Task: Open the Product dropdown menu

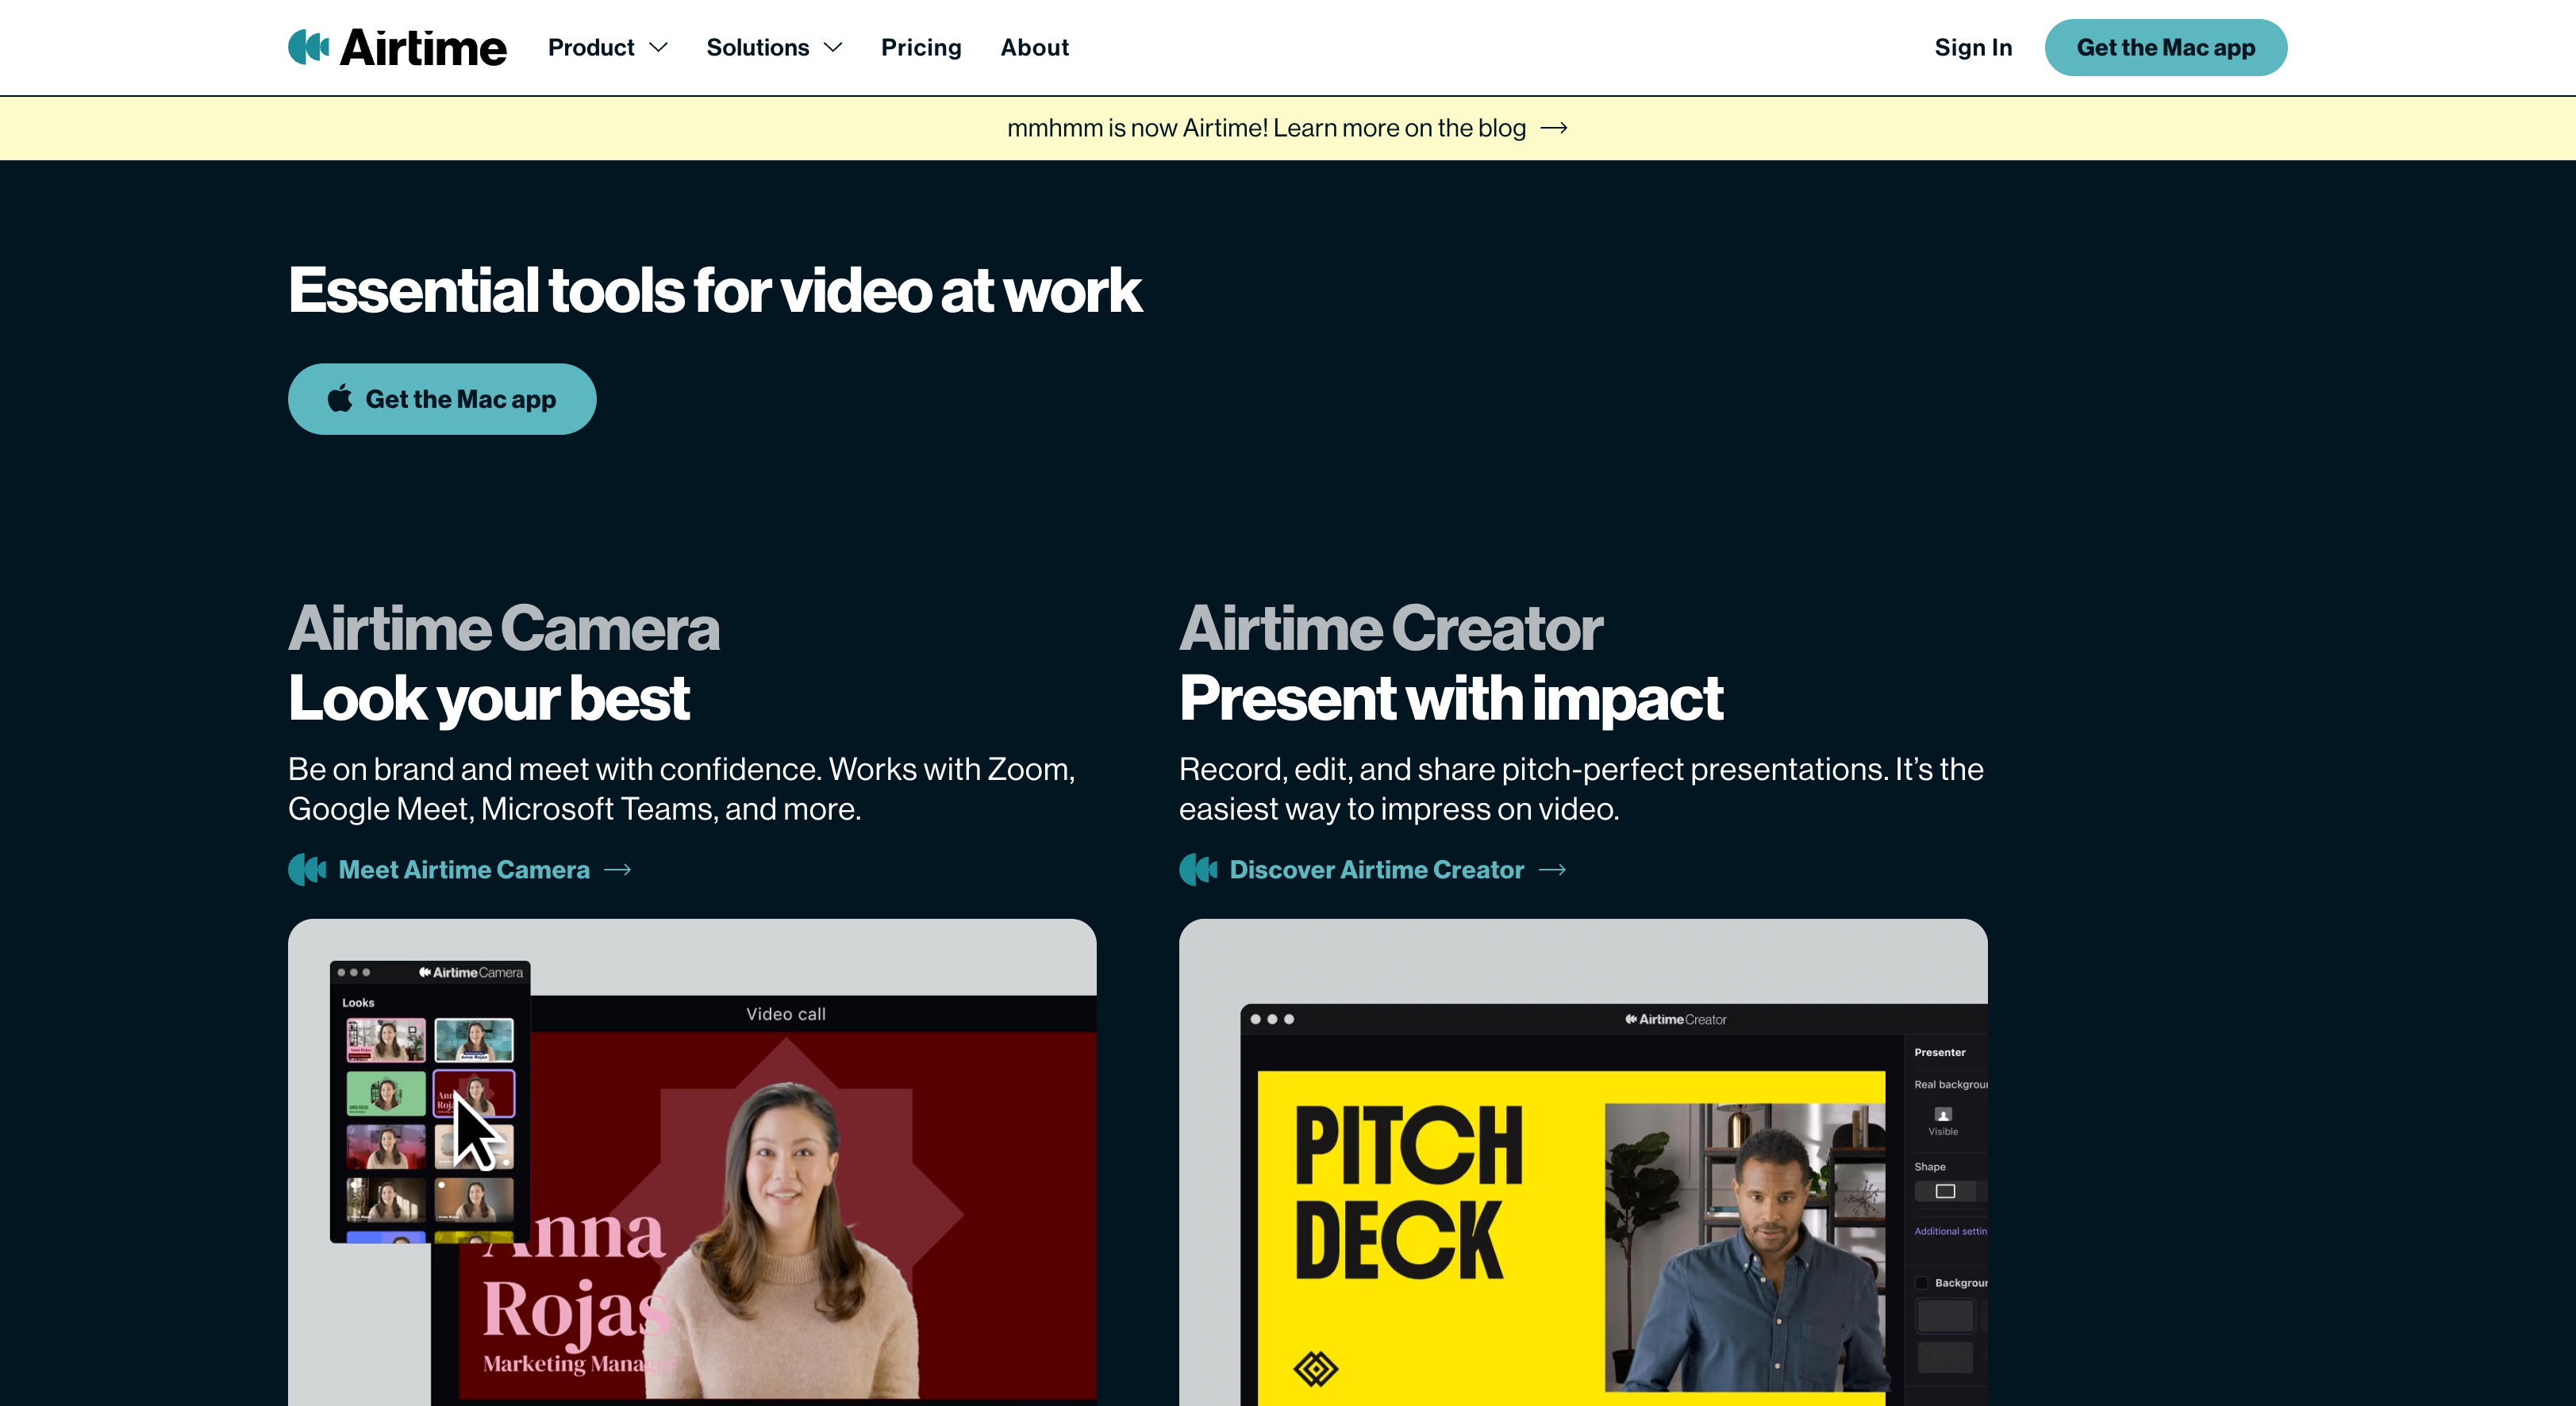Action: coord(608,47)
